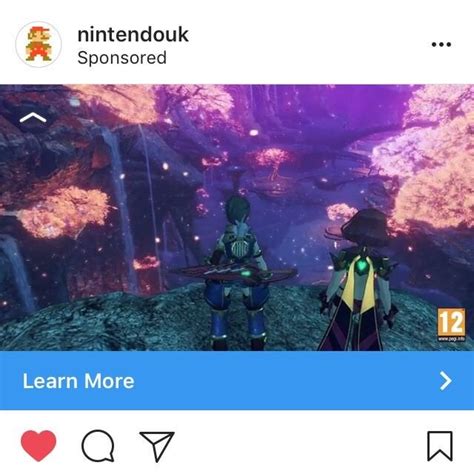Viewport: 474px width, 474px height.
Task: Visit the nintendouk username link
Action: click(x=133, y=35)
